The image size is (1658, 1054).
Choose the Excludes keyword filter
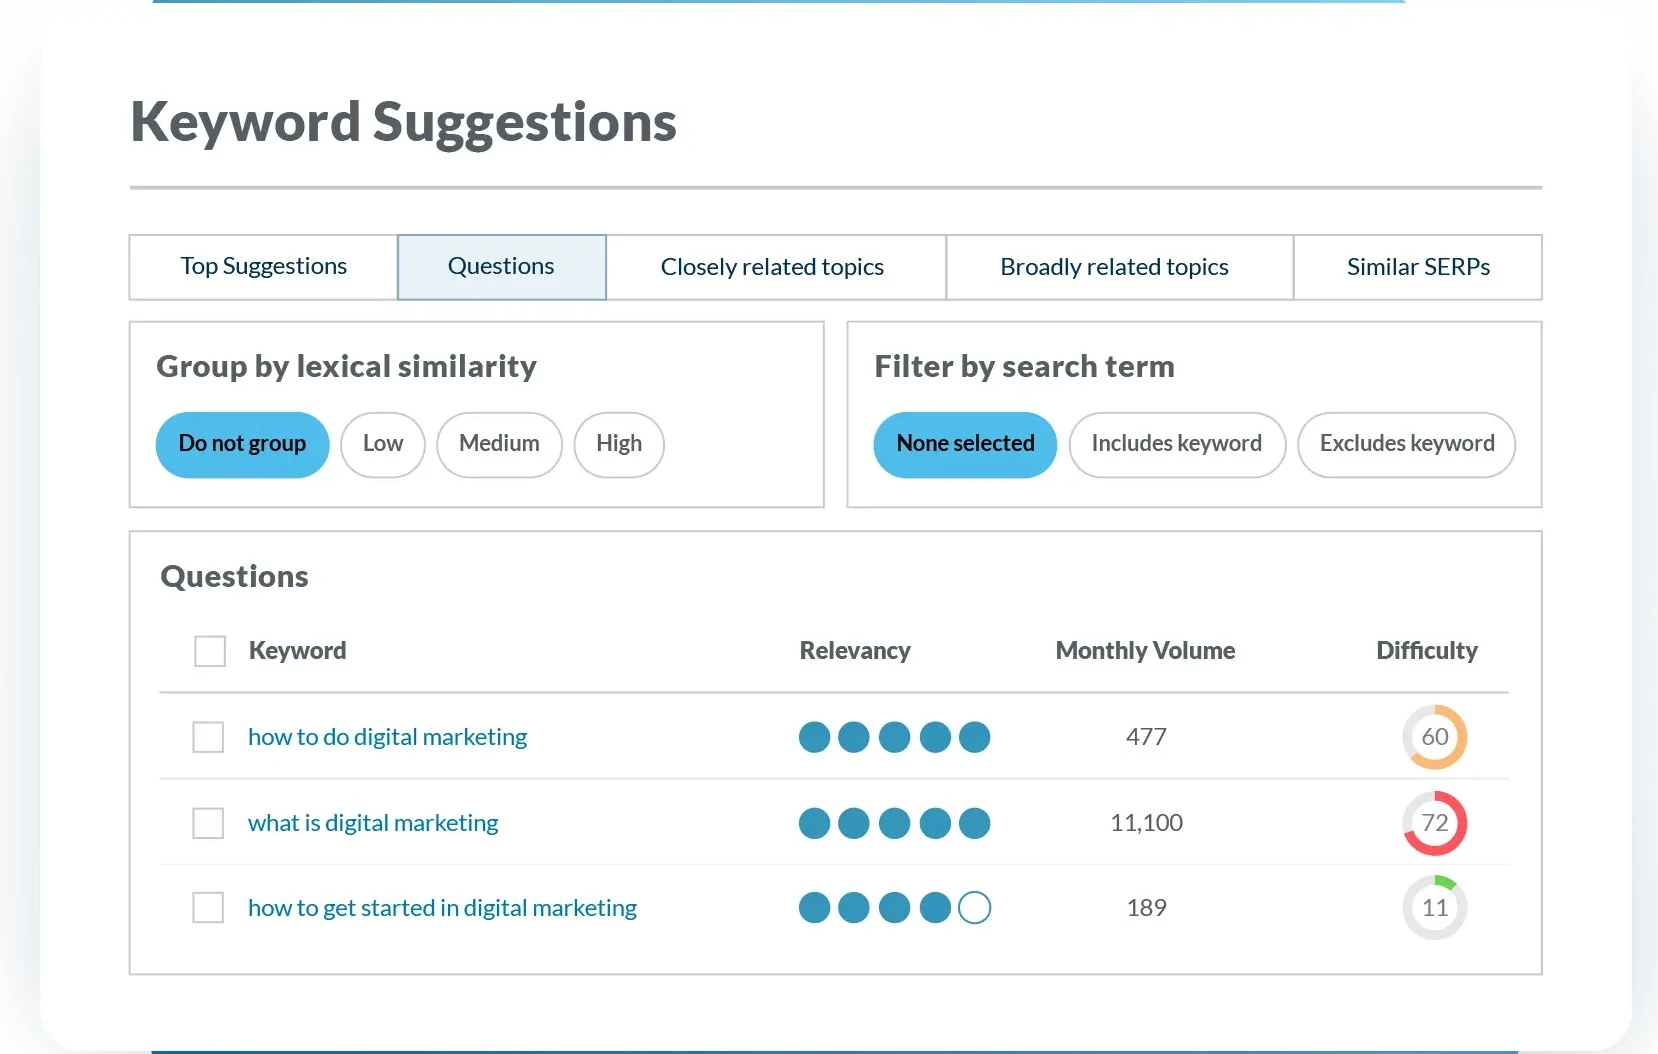click(1406, 444)
